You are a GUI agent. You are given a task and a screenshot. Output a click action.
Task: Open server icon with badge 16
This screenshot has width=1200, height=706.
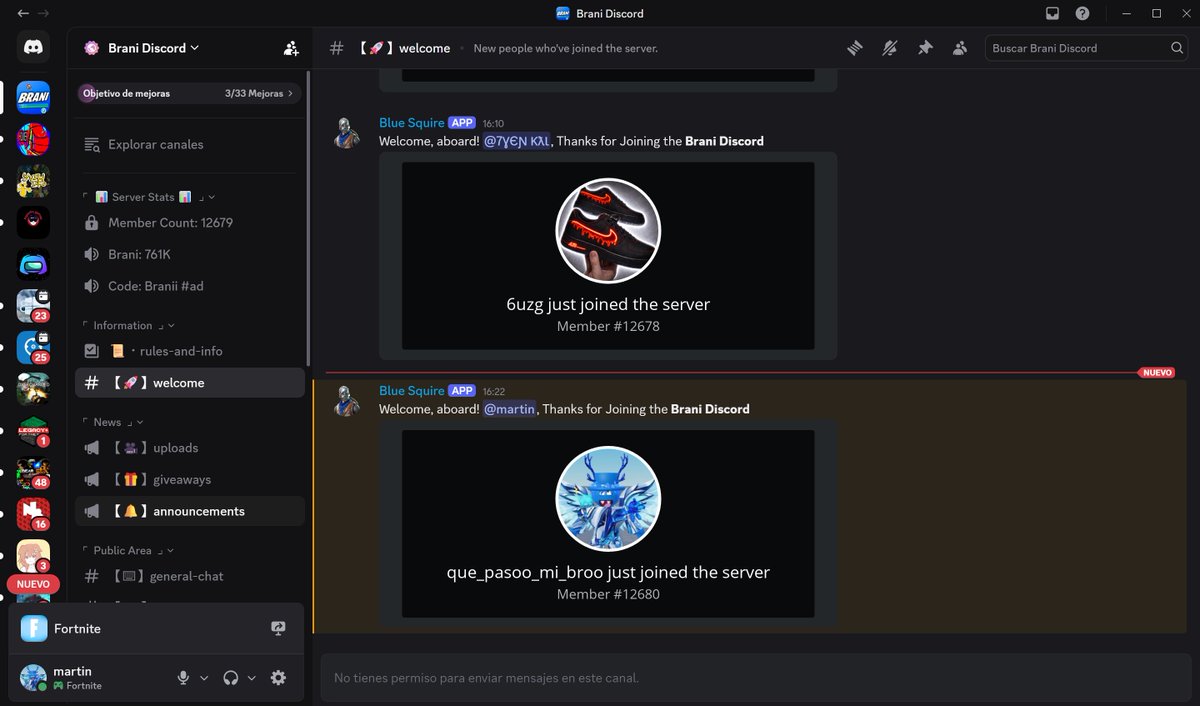(x=33, y=514)
